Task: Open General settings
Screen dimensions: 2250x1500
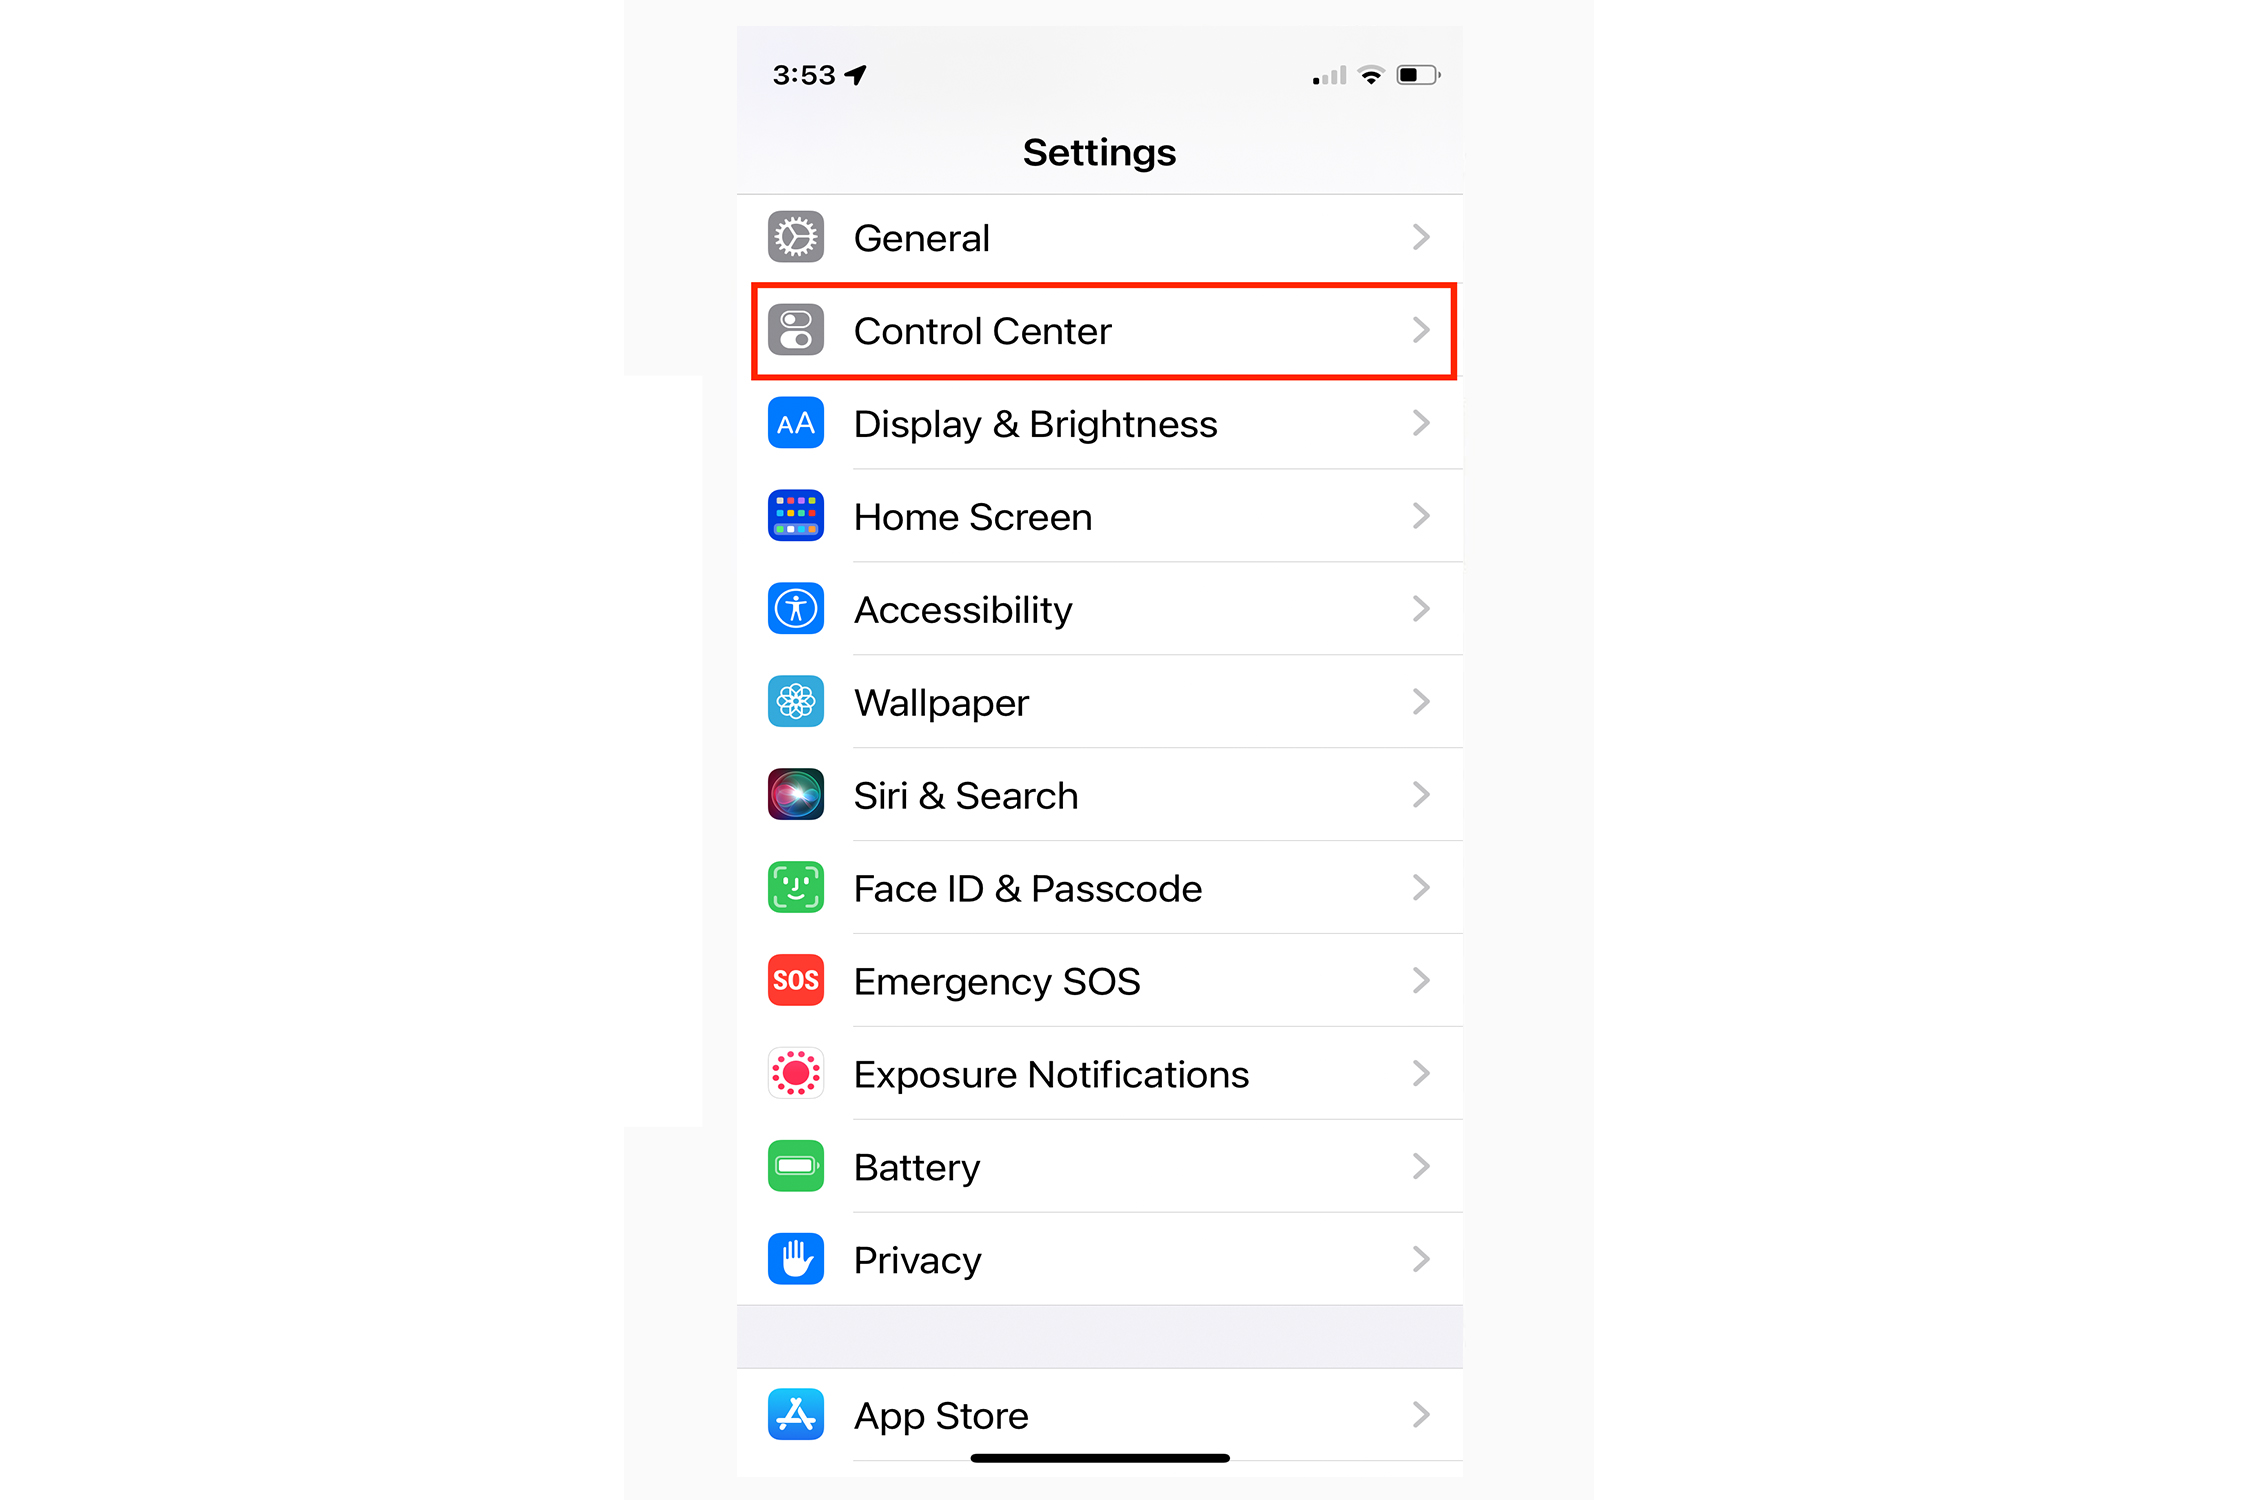Action: (1105, 234)
